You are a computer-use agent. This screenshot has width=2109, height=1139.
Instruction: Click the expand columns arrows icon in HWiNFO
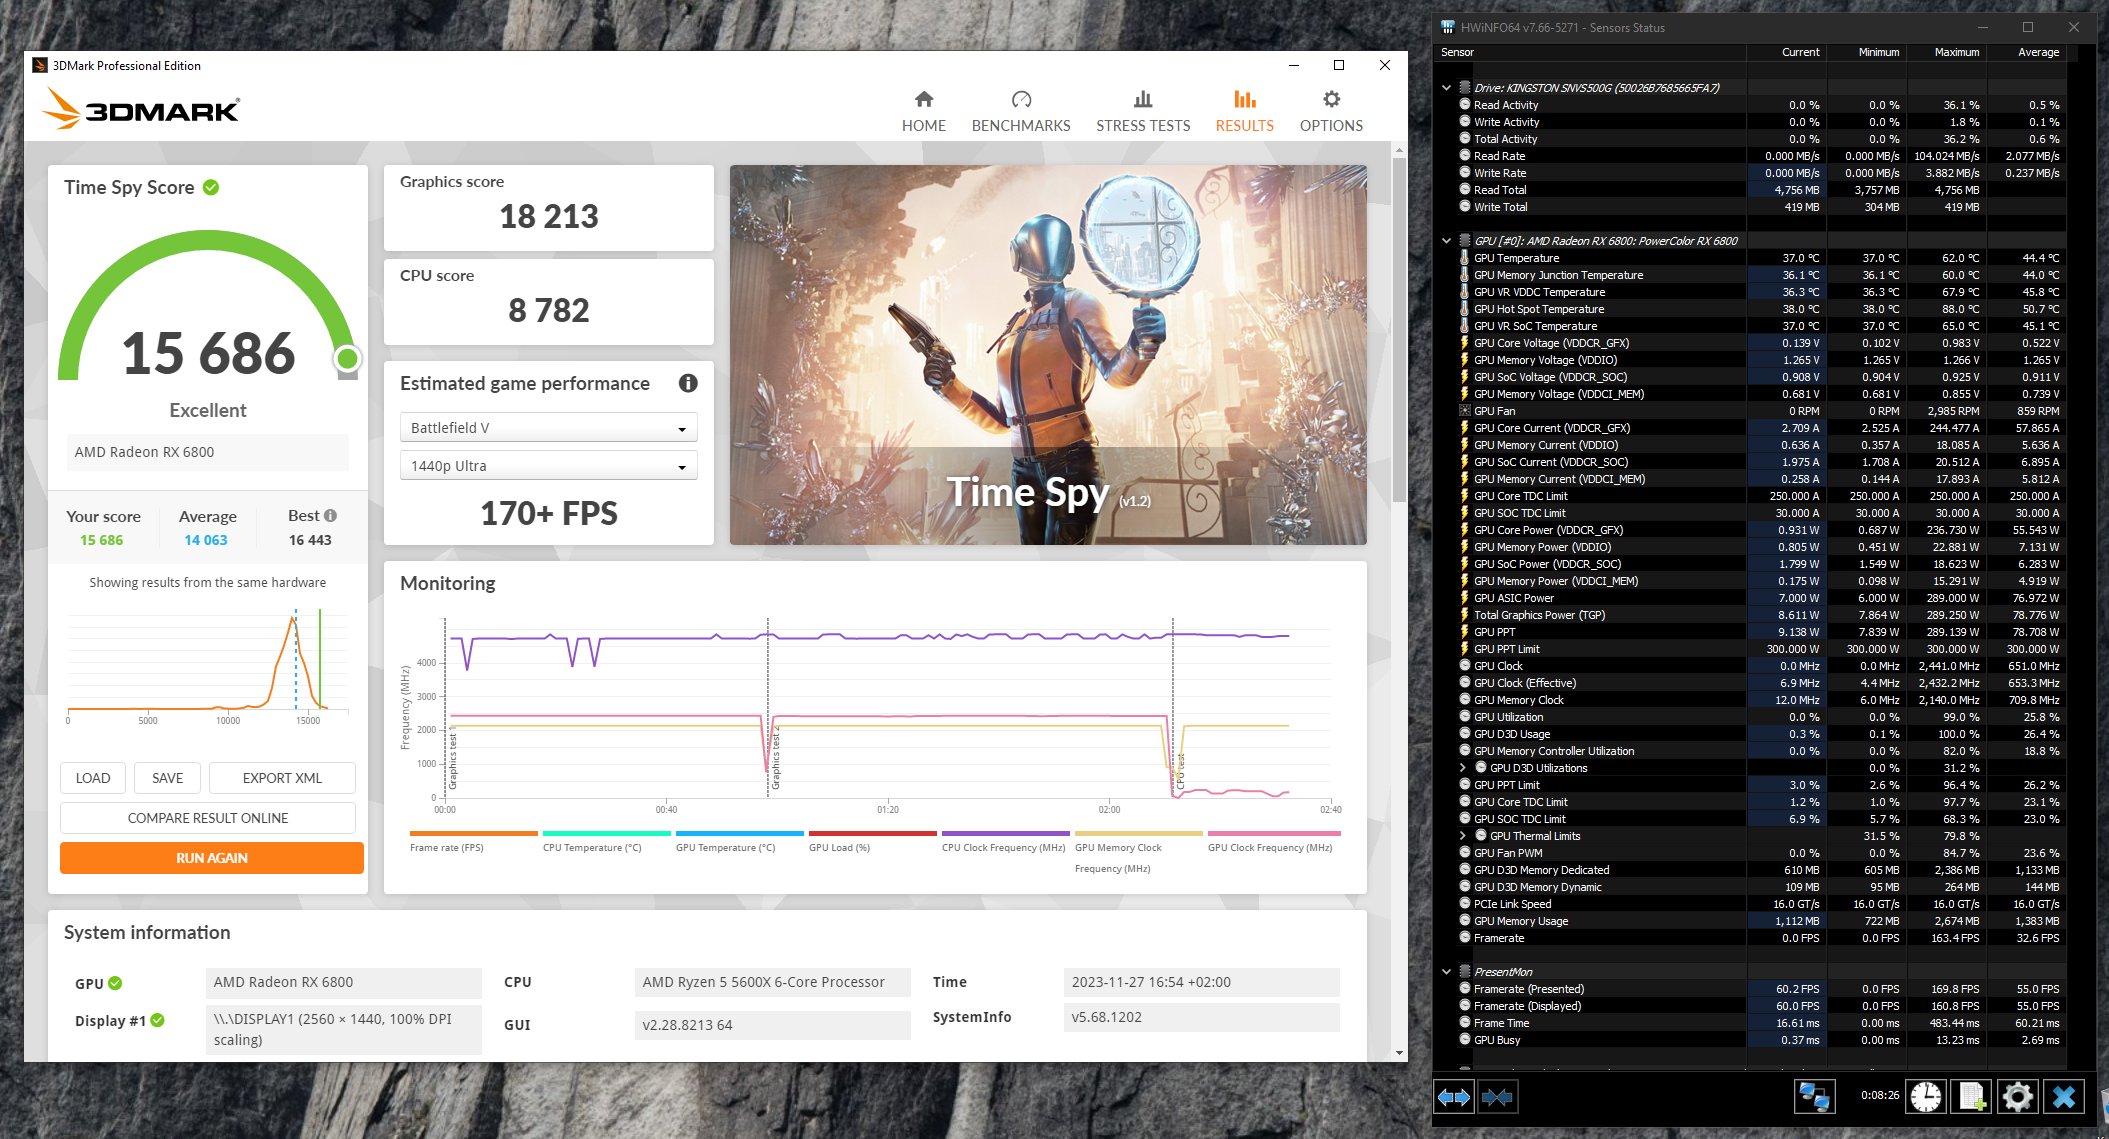(x=1454, y=1097)
